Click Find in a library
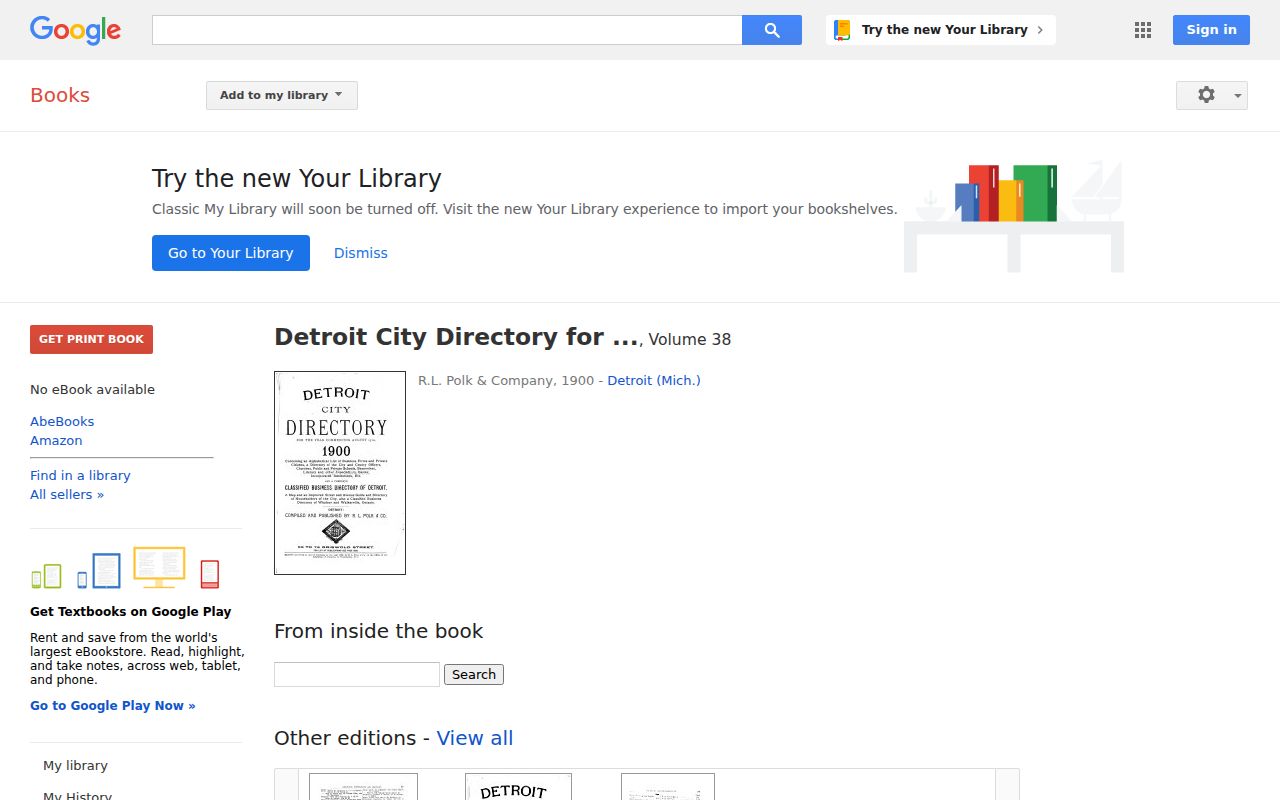This screenshot has width=1280, height=800. click(x=80, y=476)
